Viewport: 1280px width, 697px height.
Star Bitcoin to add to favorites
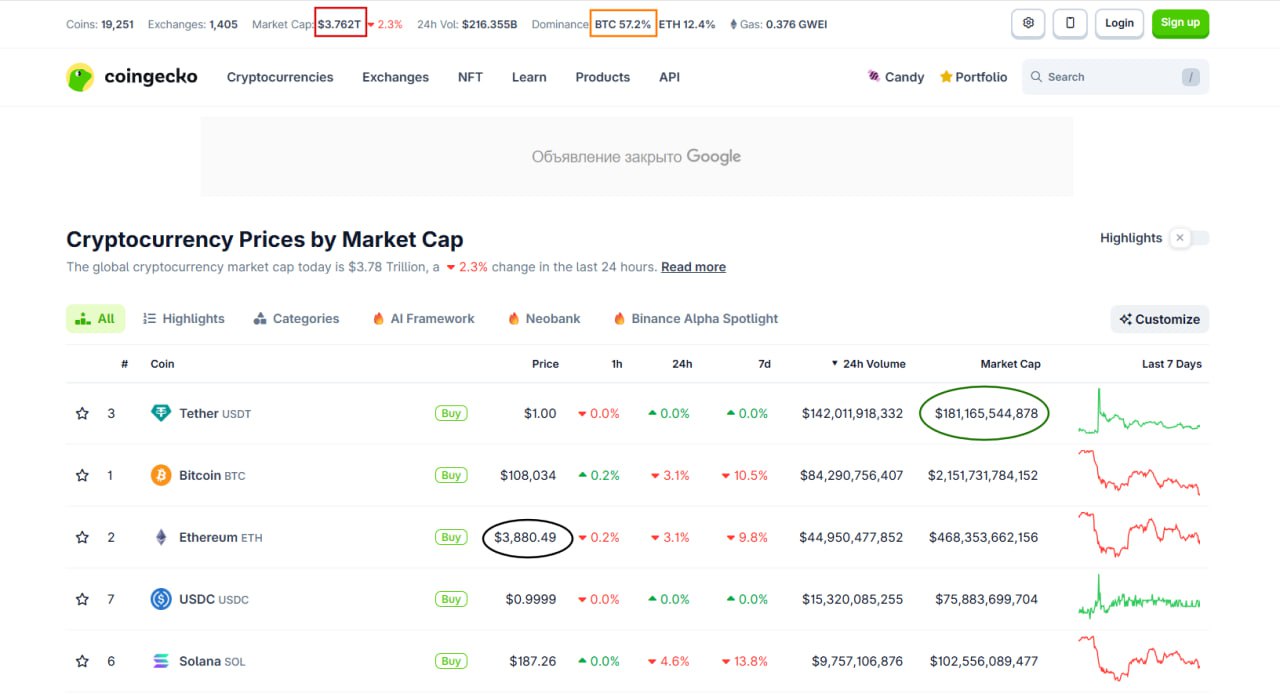coord(83,475)
